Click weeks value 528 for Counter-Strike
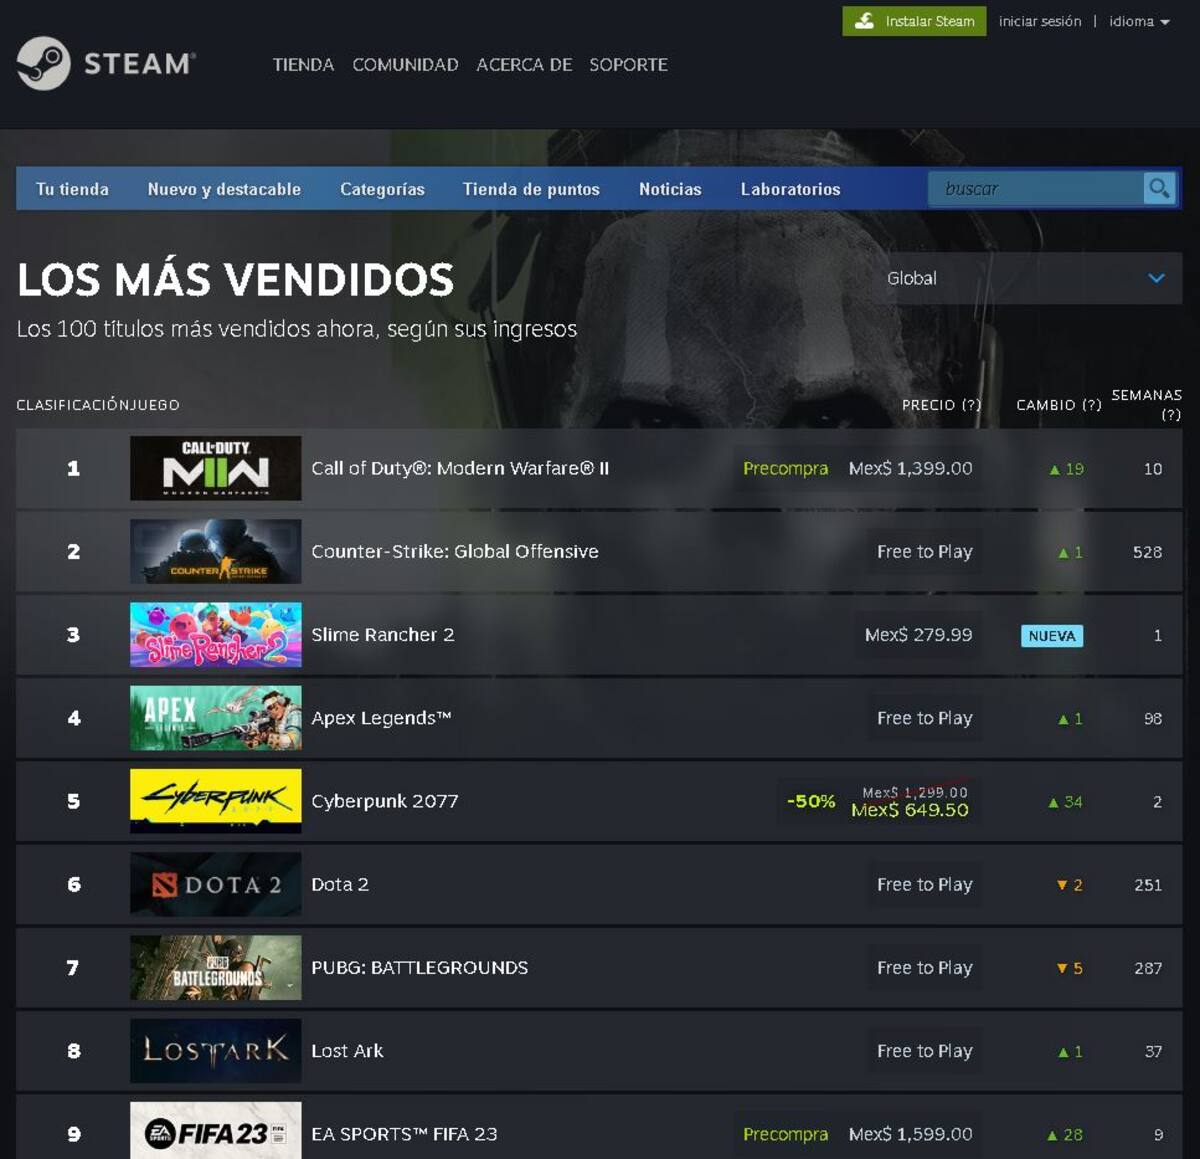 tap(1147, 552)
